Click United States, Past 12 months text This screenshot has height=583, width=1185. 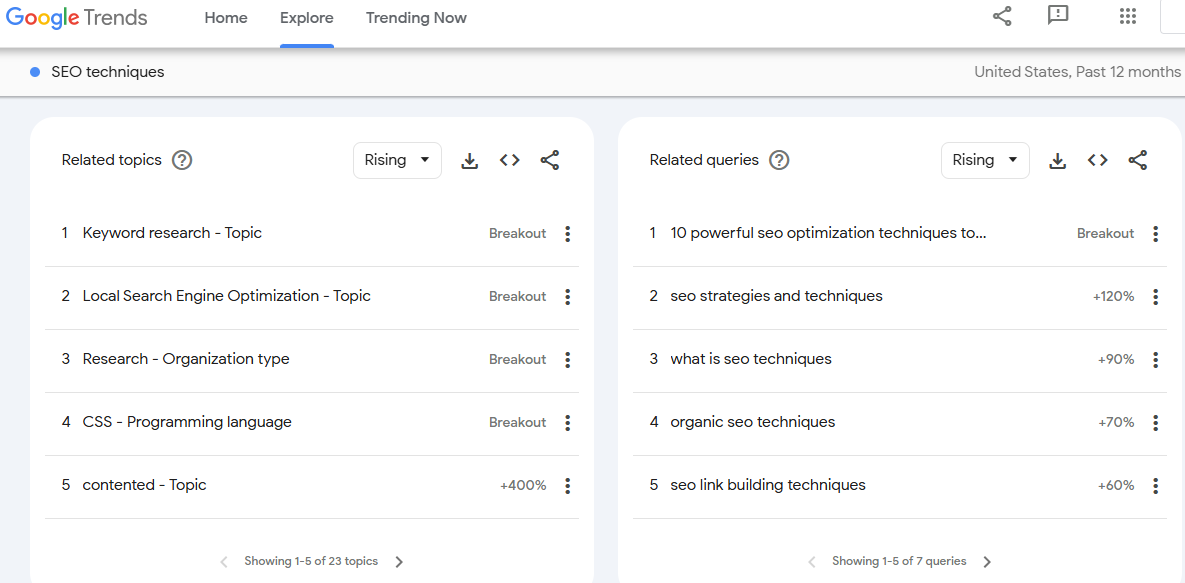tap(1077, 72)
